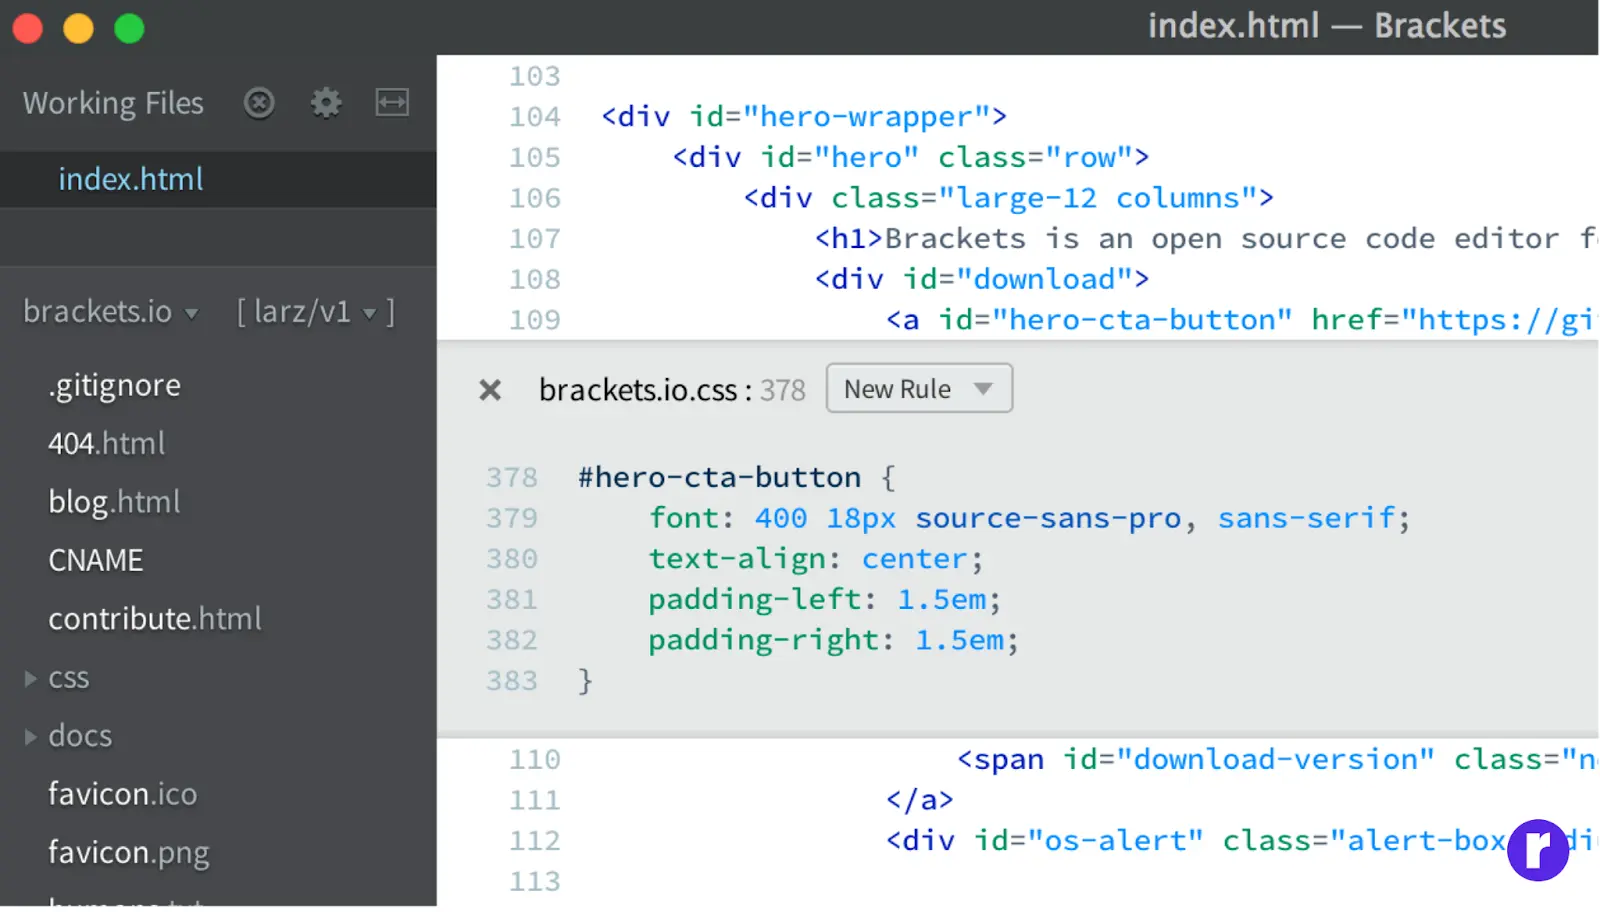Expand the css folder

click(31, 679)
